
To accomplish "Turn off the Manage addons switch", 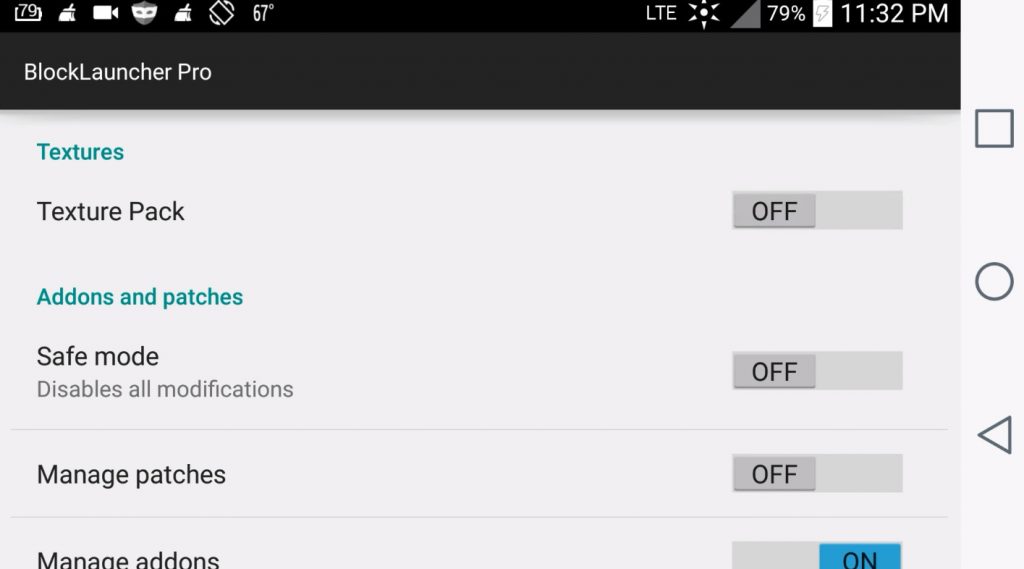I will pos(817,556).
